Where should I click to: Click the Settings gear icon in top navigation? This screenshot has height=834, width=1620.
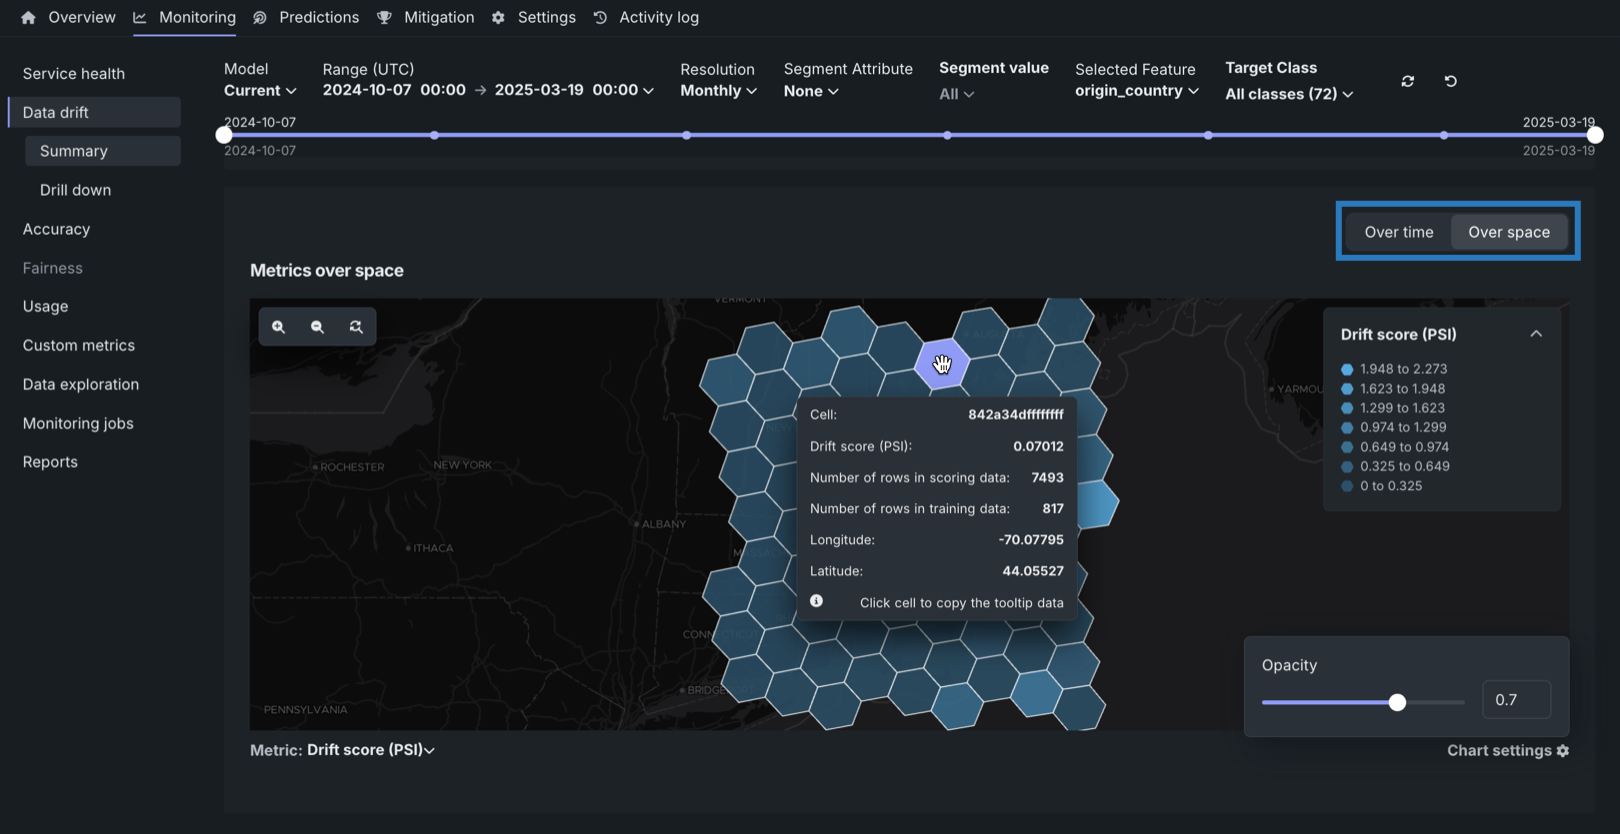pyautogui.click(x=498, y=18)
